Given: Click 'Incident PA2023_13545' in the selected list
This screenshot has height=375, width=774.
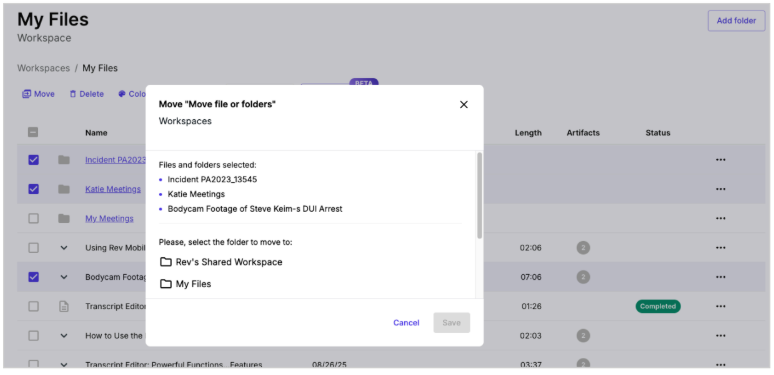Looking at the screenshot, I should click(212, 179).
